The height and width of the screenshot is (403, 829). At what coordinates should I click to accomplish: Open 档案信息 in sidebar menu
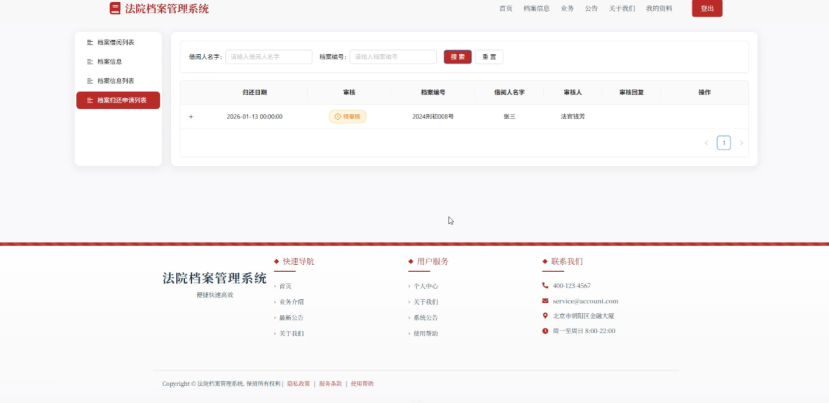point(118,62)
